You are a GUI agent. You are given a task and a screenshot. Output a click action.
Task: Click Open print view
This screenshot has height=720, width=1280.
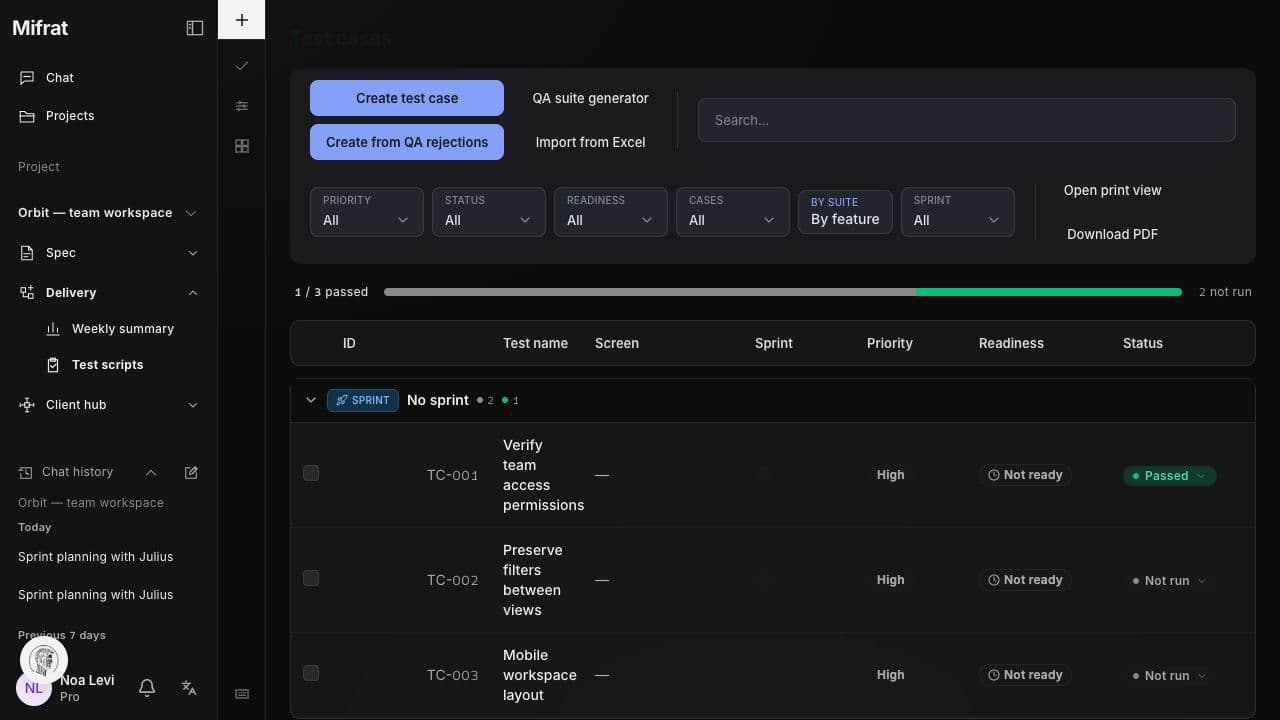click(1112, 190)
